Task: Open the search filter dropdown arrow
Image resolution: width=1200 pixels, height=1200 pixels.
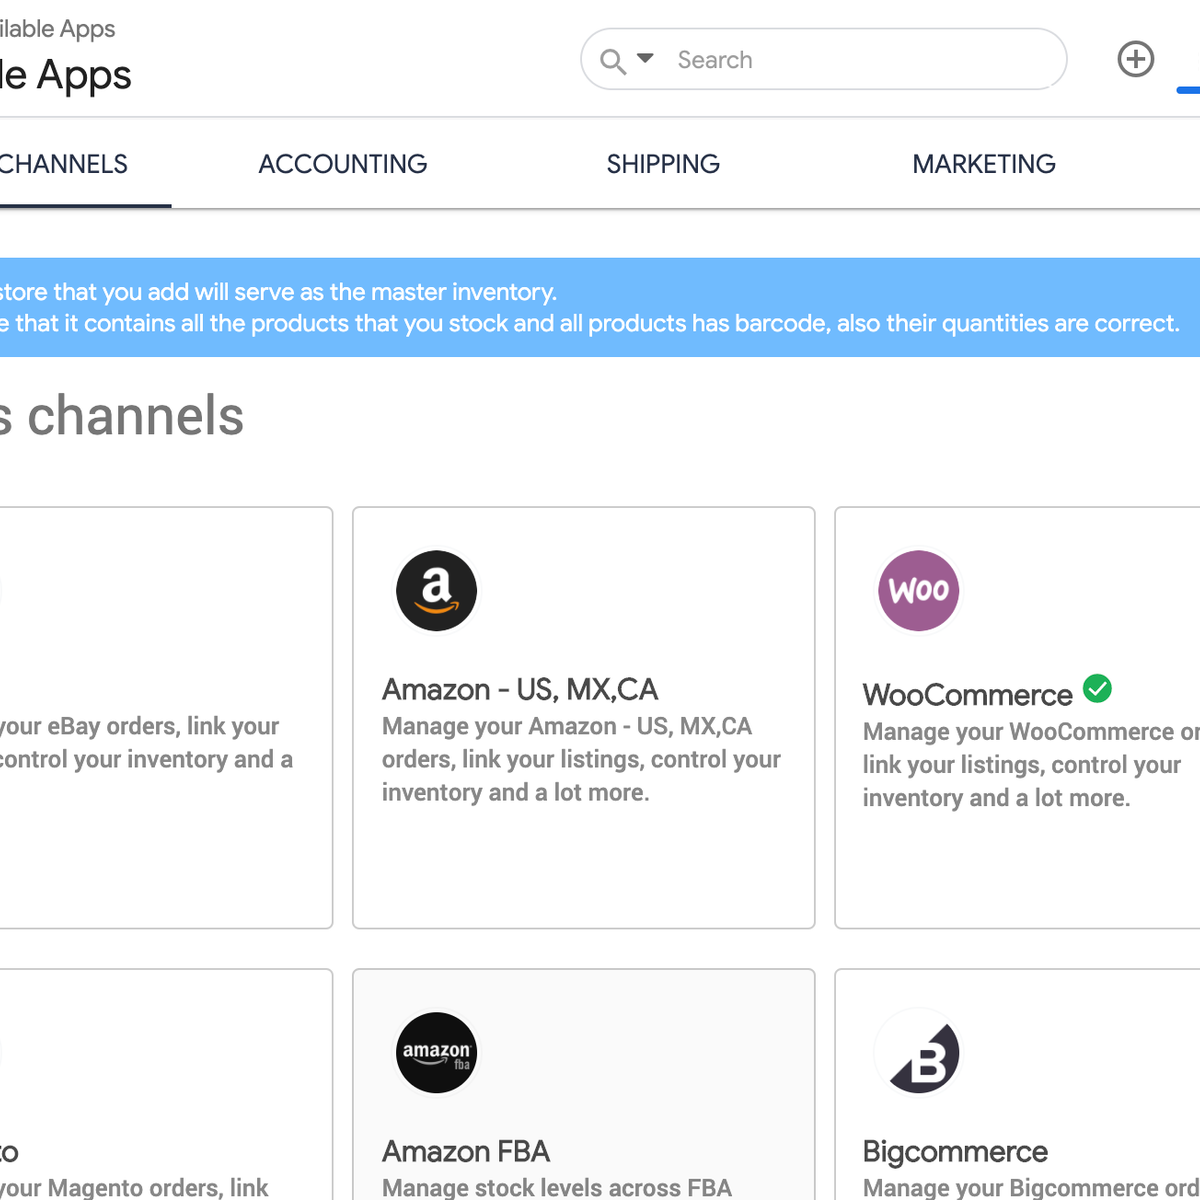Action: coord(645,58)
